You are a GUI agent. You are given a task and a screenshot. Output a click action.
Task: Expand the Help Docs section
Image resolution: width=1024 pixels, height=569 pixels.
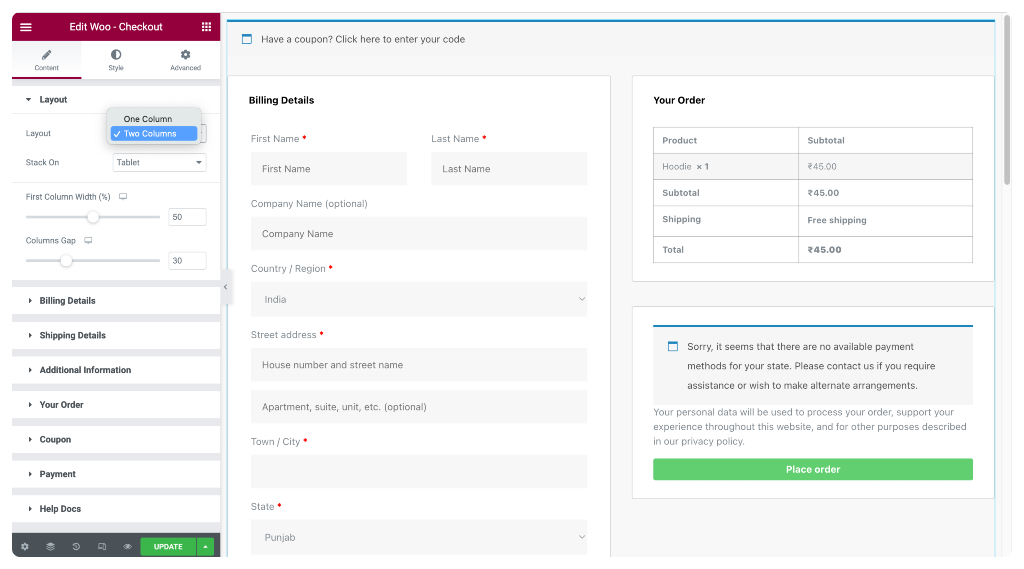(116, 508)
